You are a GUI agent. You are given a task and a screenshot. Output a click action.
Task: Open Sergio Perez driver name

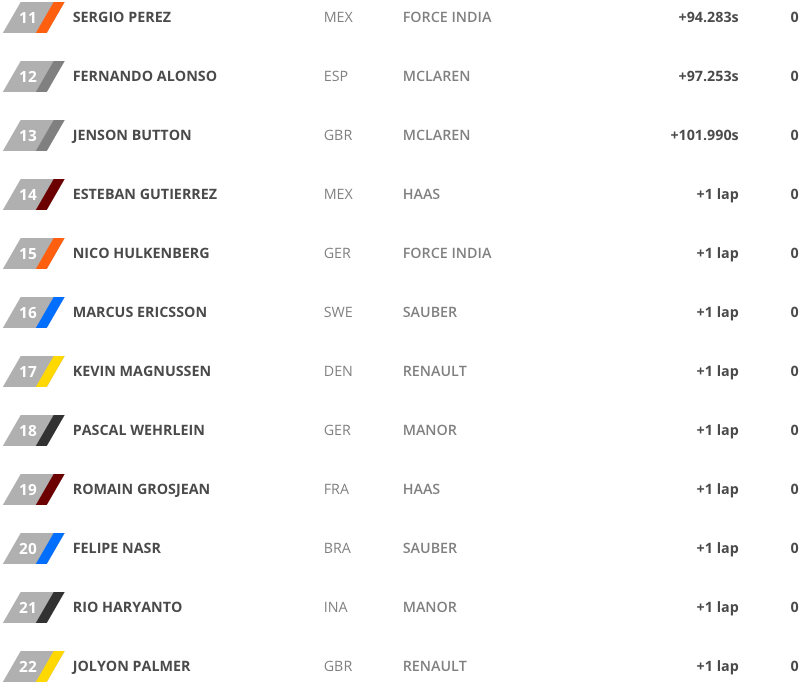pos(122,17)
